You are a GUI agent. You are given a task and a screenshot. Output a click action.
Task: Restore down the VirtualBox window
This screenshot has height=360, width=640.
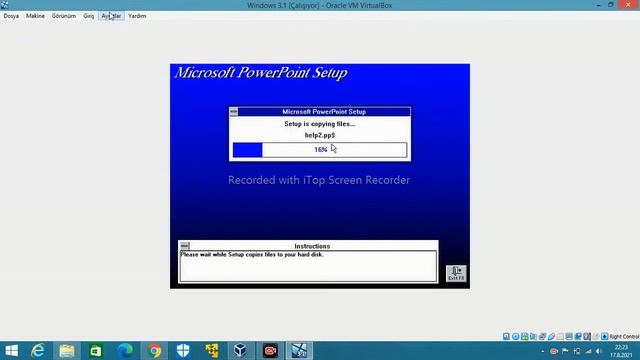[x=611, y=5]
